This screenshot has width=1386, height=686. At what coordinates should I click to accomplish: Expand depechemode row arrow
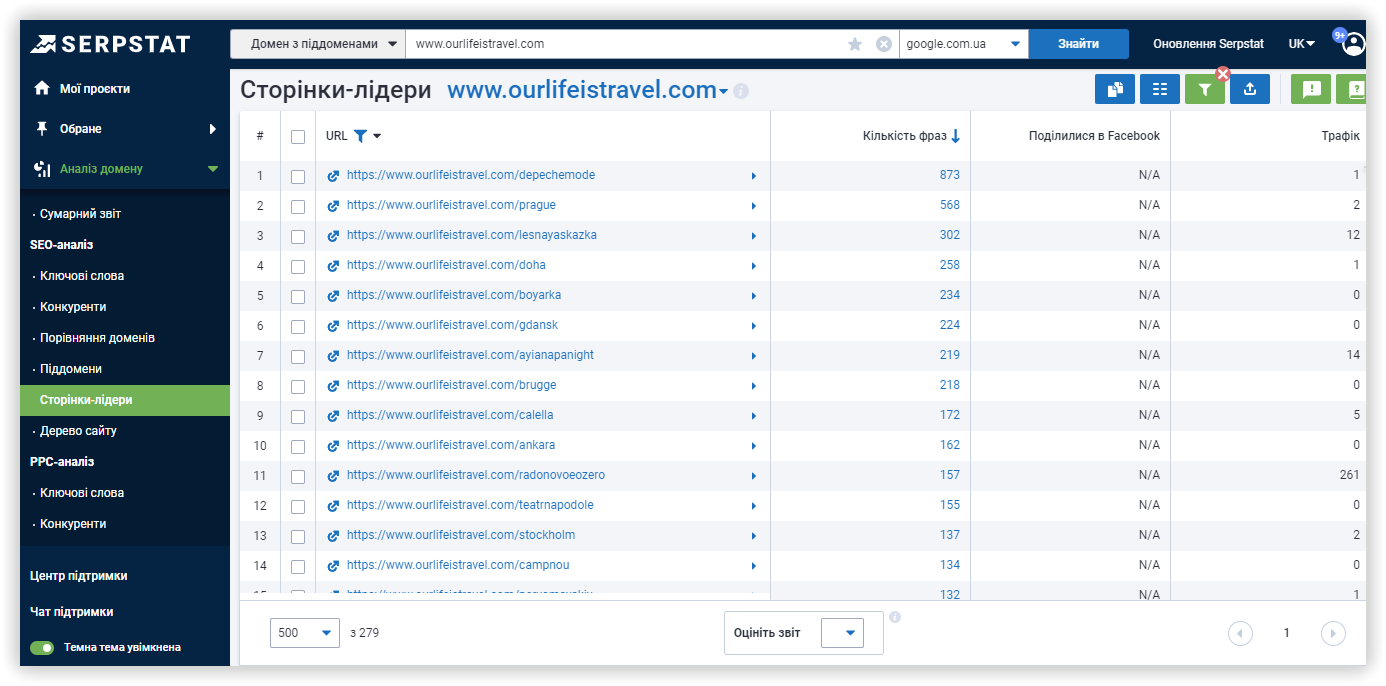coord(753,176)
